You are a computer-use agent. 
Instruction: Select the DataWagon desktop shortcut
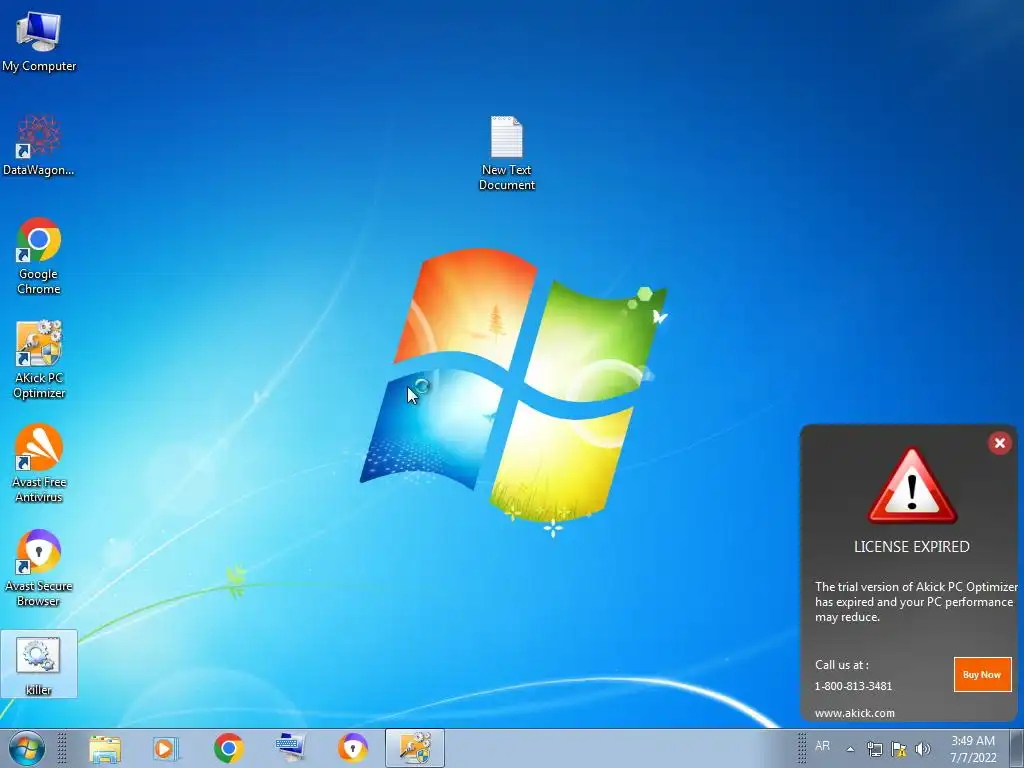click(39, 146)
